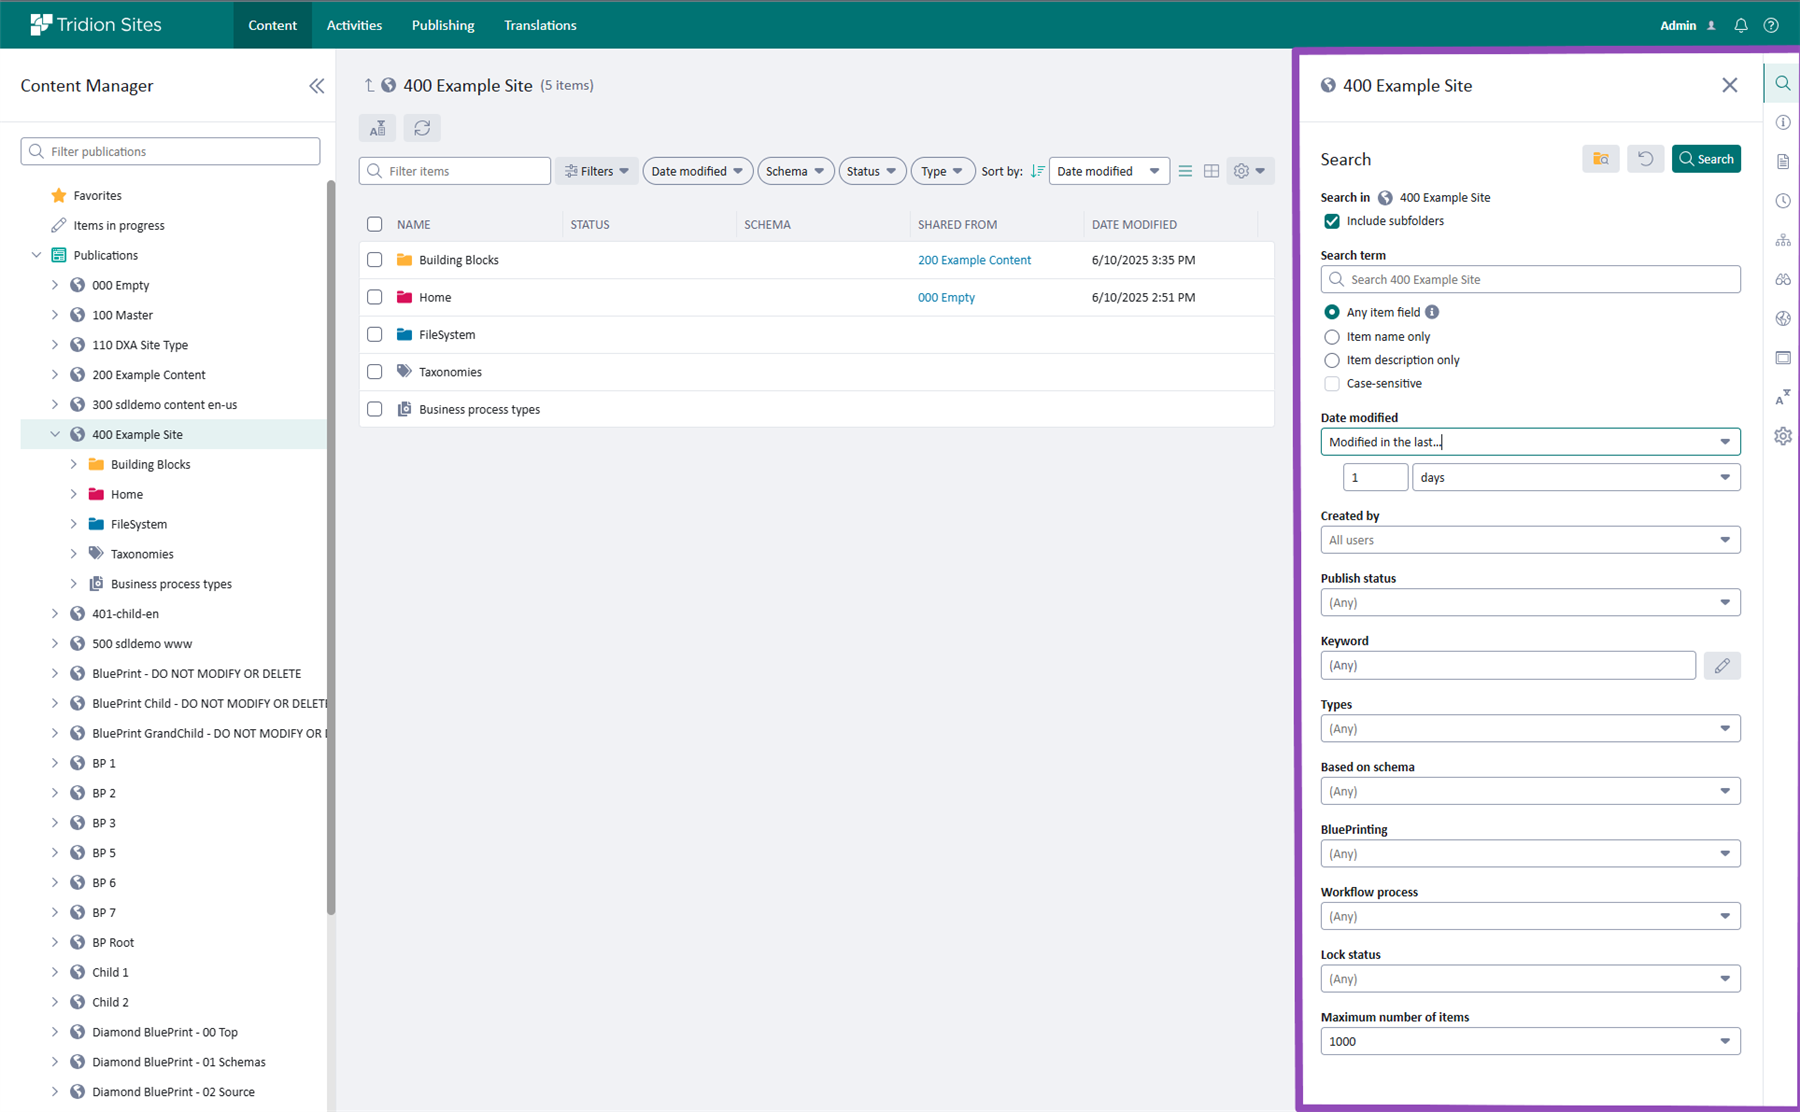Open the Content tab
The image size is (1800, 1112).
tap(272, 25)
